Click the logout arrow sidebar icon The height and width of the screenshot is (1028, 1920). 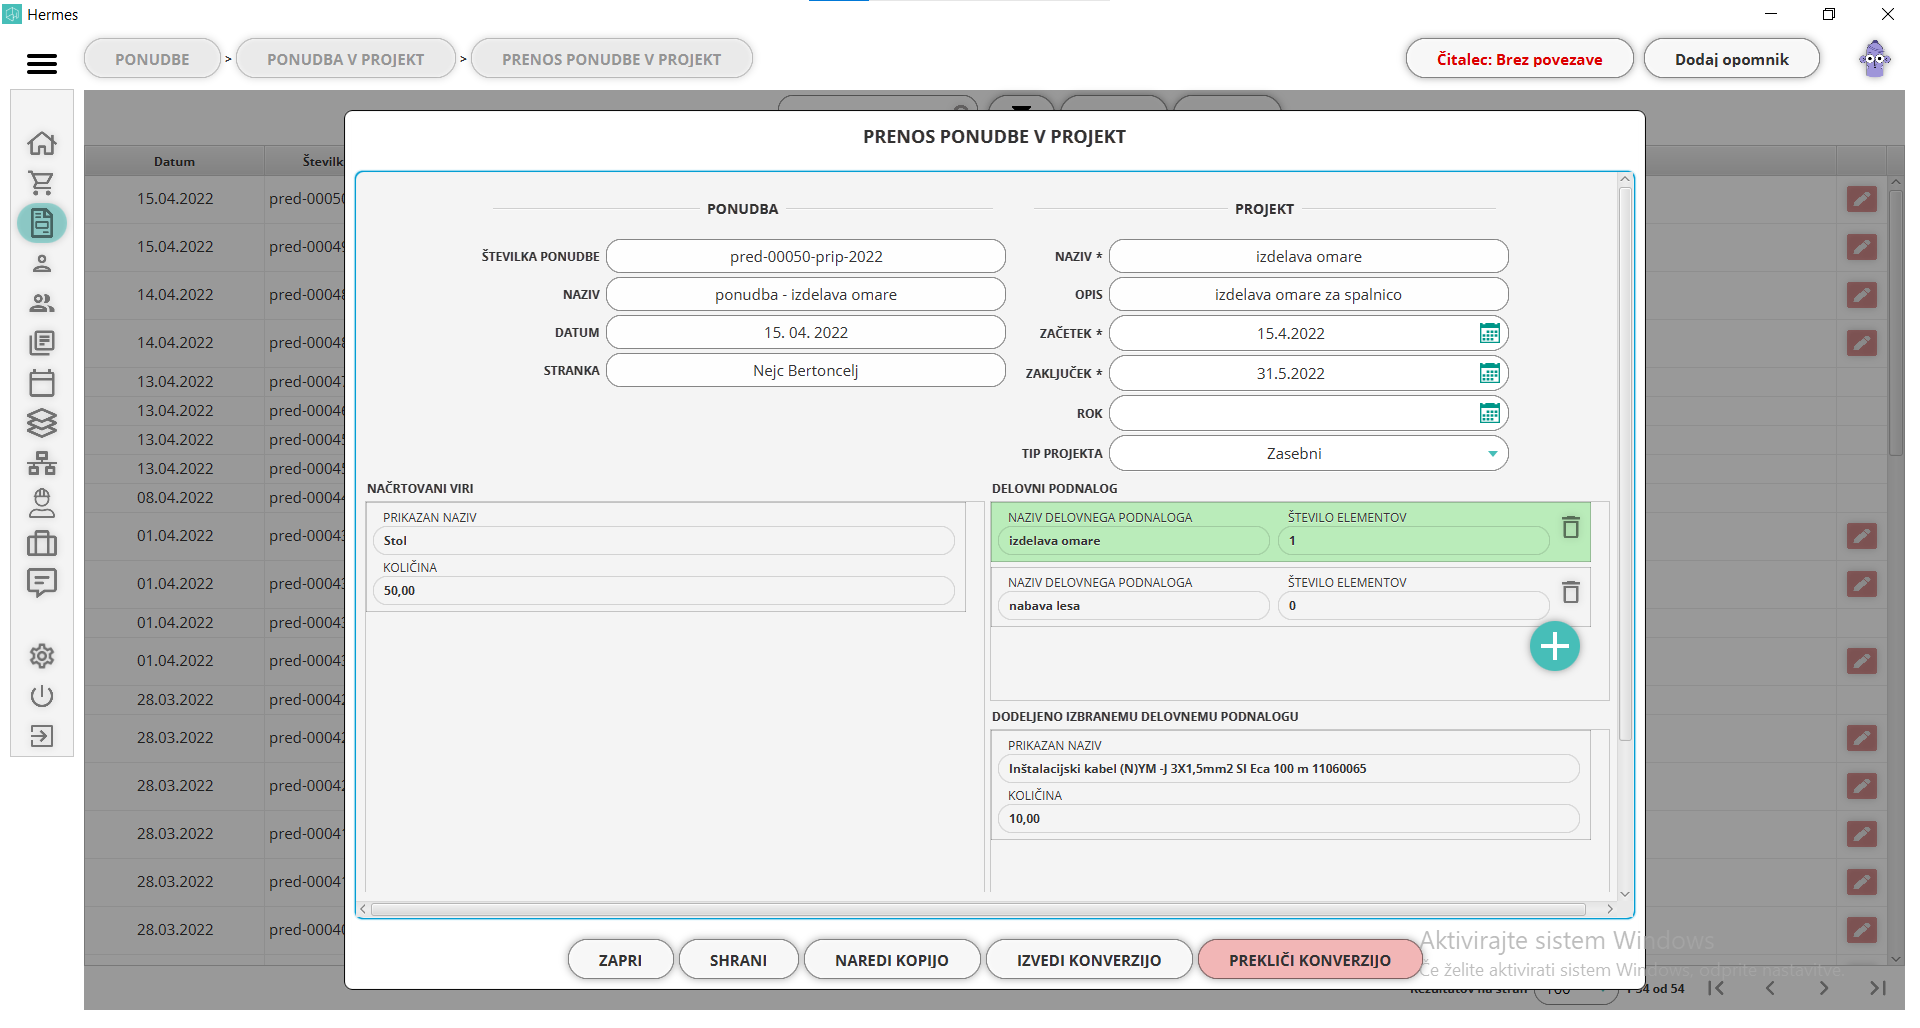pos(42,737)
